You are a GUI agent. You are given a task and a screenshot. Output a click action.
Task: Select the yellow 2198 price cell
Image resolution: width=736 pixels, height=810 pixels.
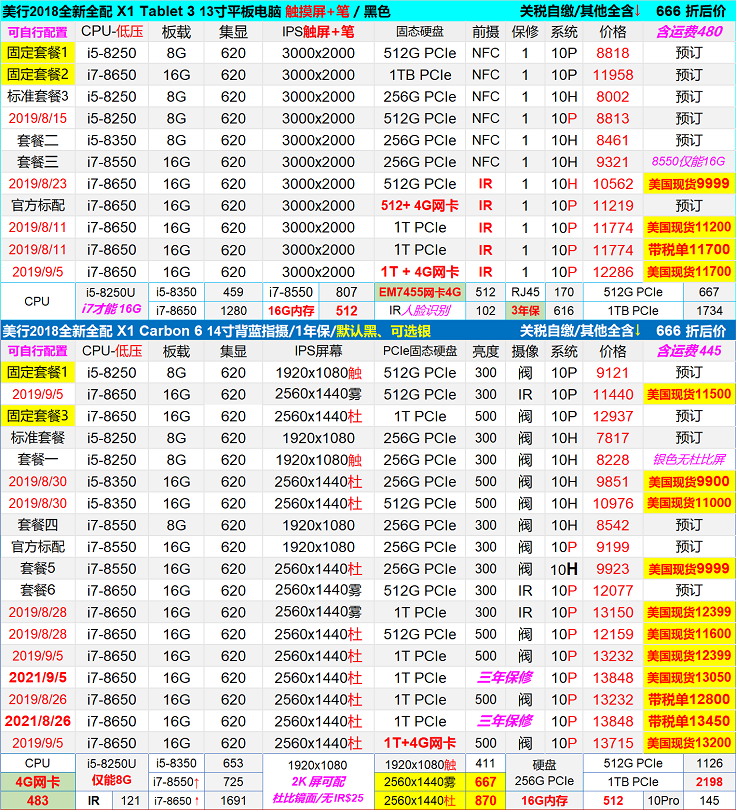click(708, 781)
